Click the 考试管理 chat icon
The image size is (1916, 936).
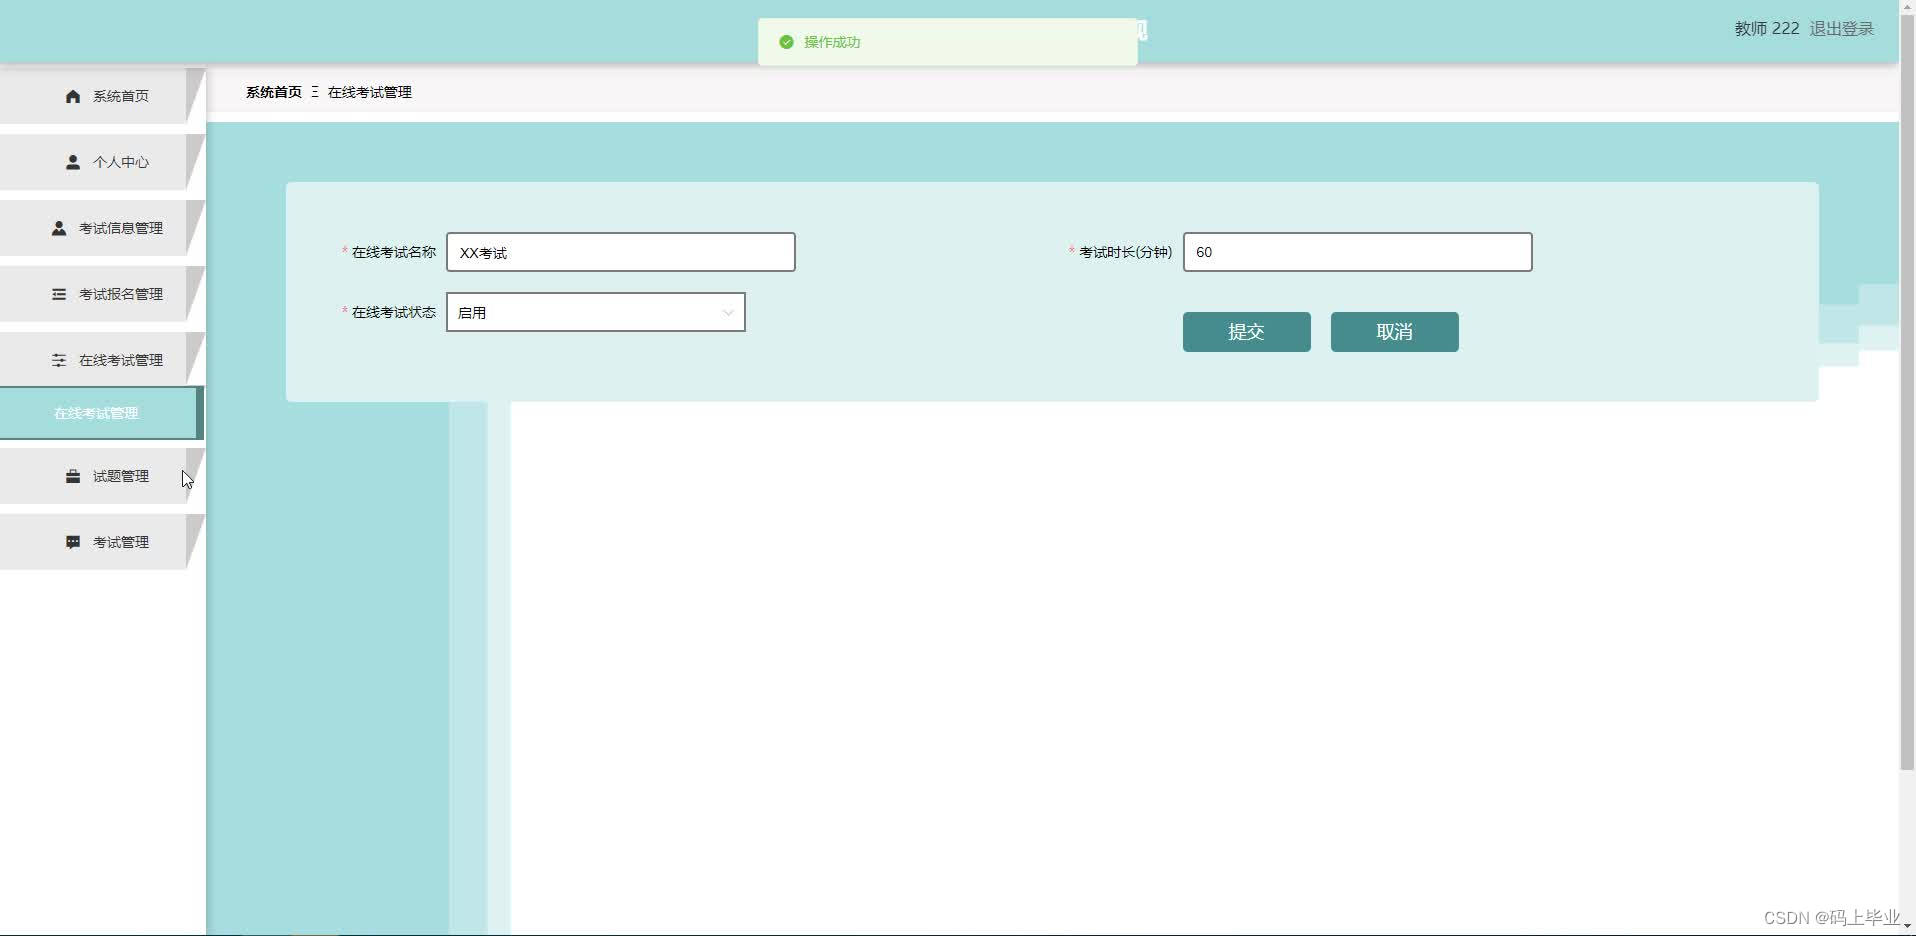point(71,541)
